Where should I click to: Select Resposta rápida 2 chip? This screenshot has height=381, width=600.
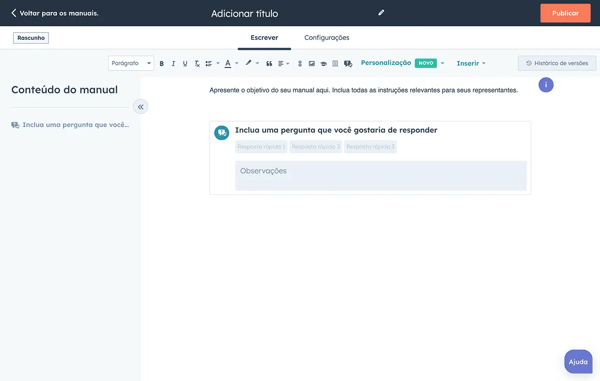[x=316, y=147]
